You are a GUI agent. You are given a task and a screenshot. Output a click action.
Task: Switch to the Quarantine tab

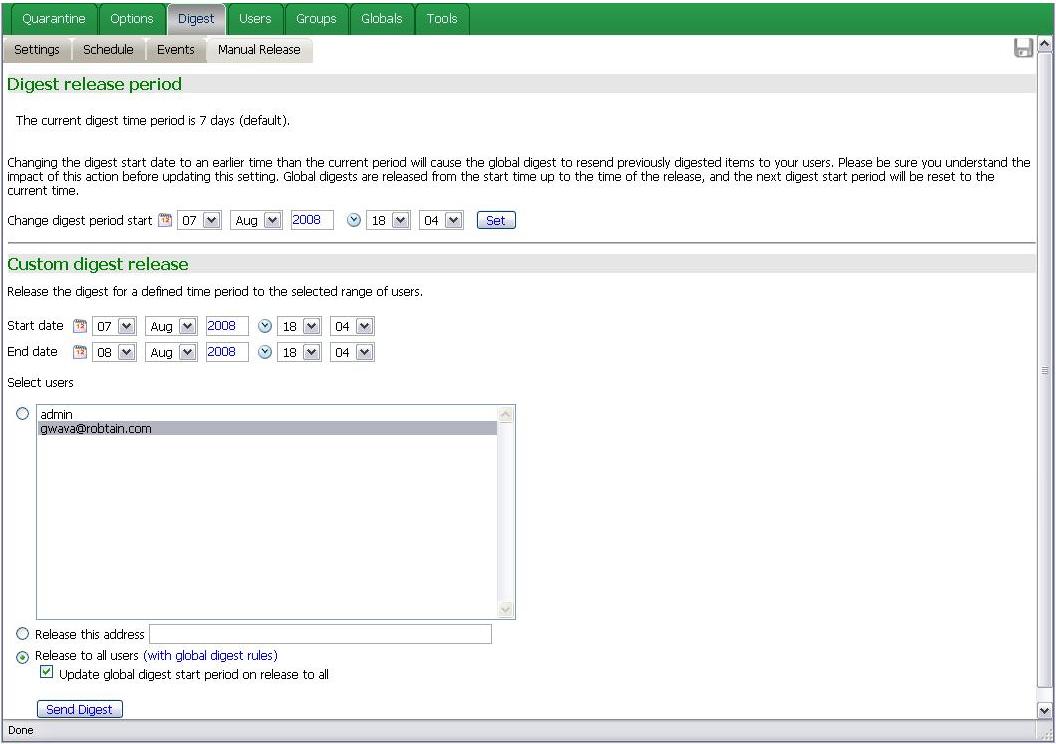[54, 19]
